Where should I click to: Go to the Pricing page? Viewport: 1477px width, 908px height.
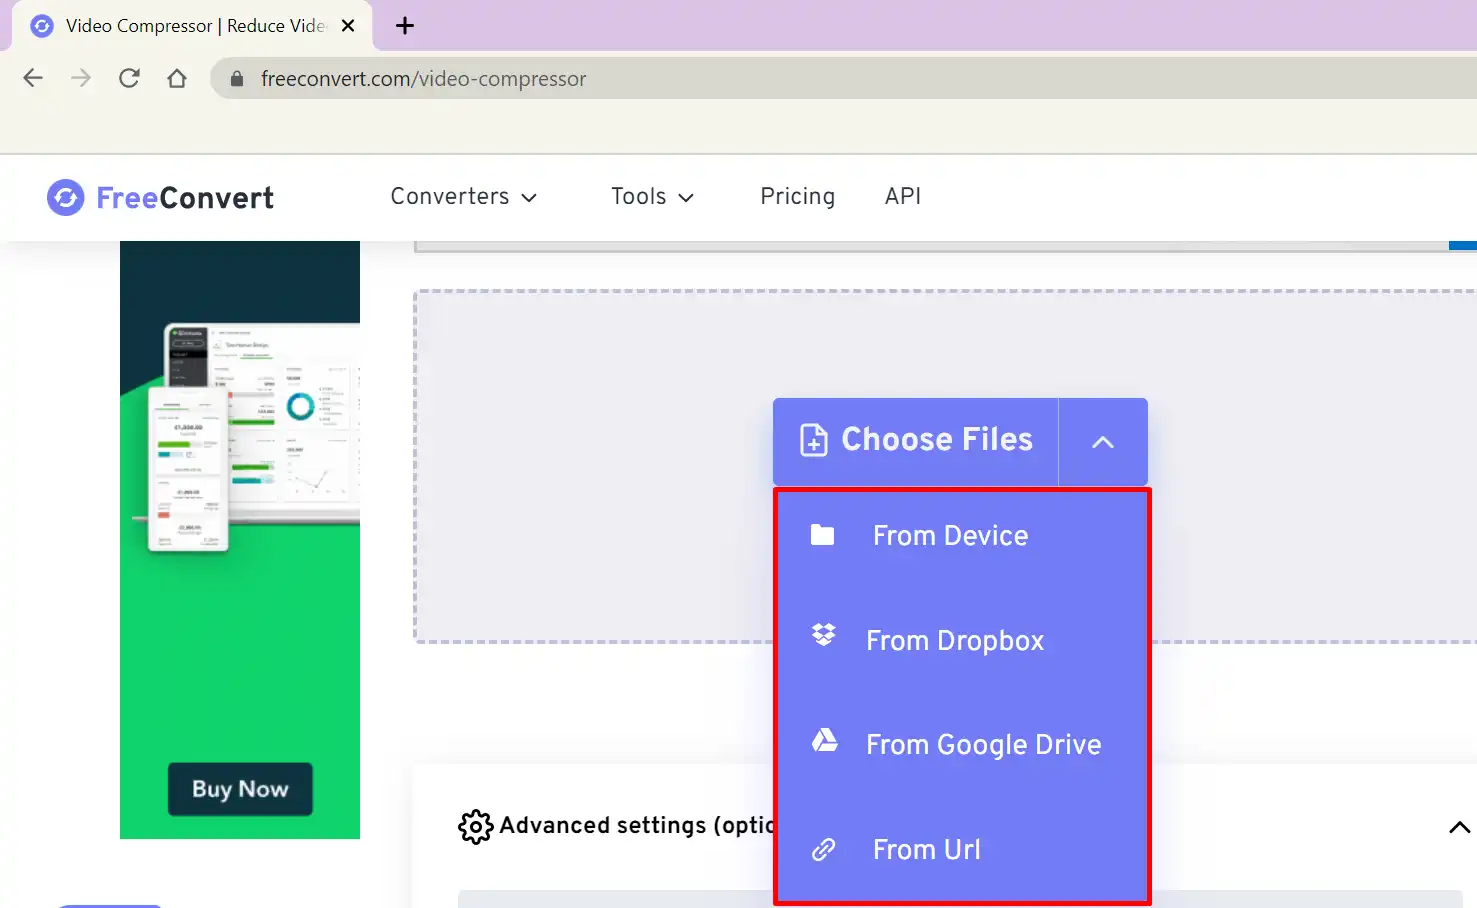[797, 197]
